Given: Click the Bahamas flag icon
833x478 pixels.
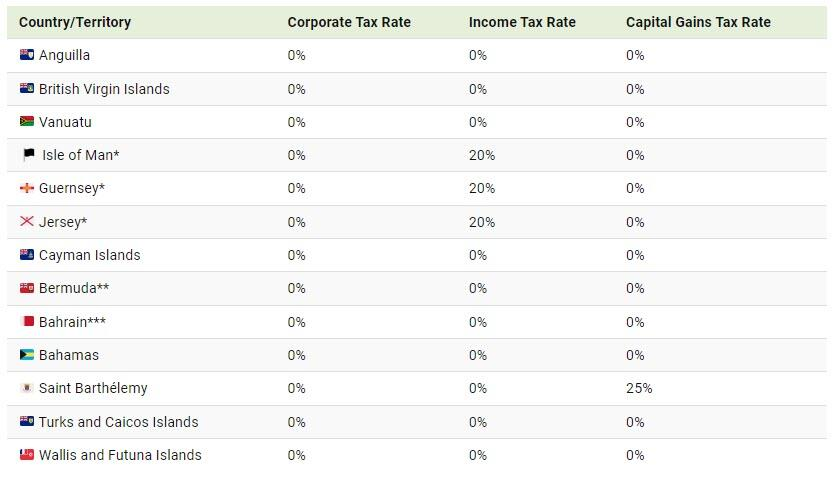Looking at the screenshot, I should tap(27, 355).
